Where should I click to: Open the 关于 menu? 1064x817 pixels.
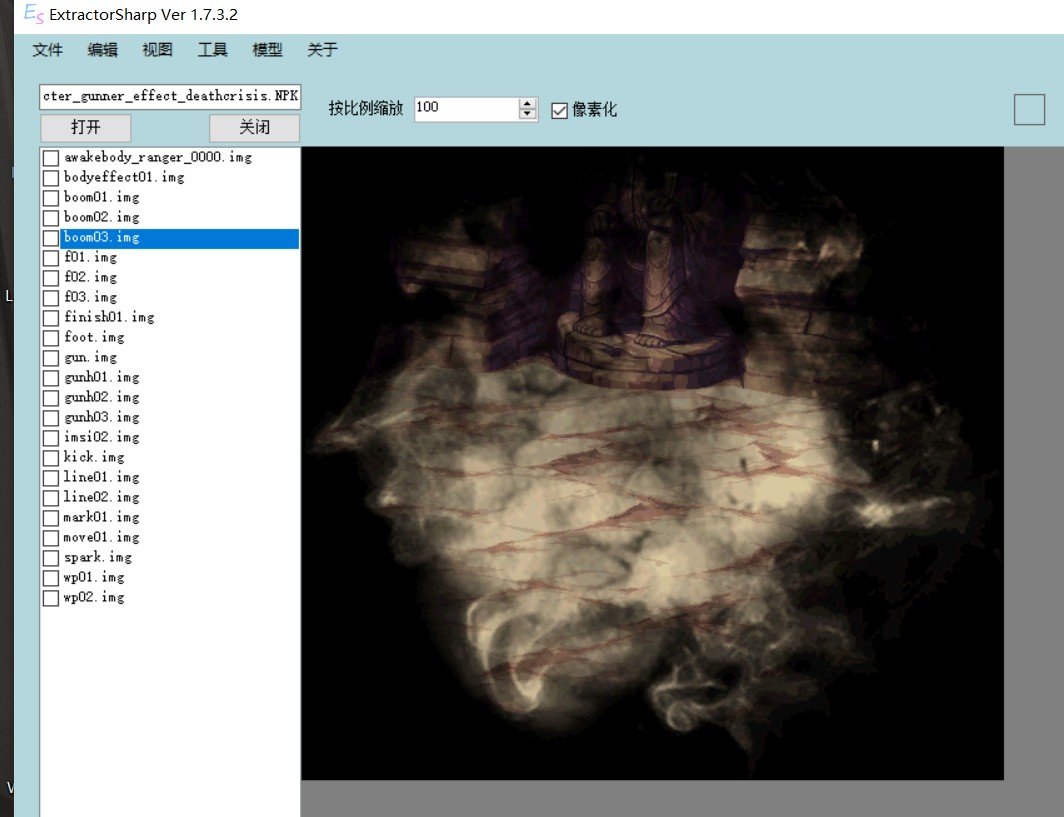(x=322, y=50)
